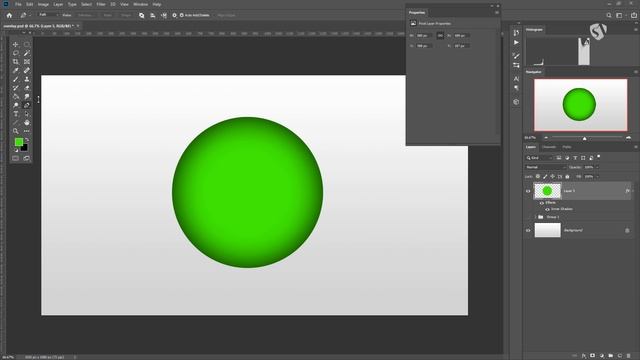Viewport: 640px width, 360px height.
Task: Toggle lock all for layer
Action: pyautogui.click(x=567, y=176)
